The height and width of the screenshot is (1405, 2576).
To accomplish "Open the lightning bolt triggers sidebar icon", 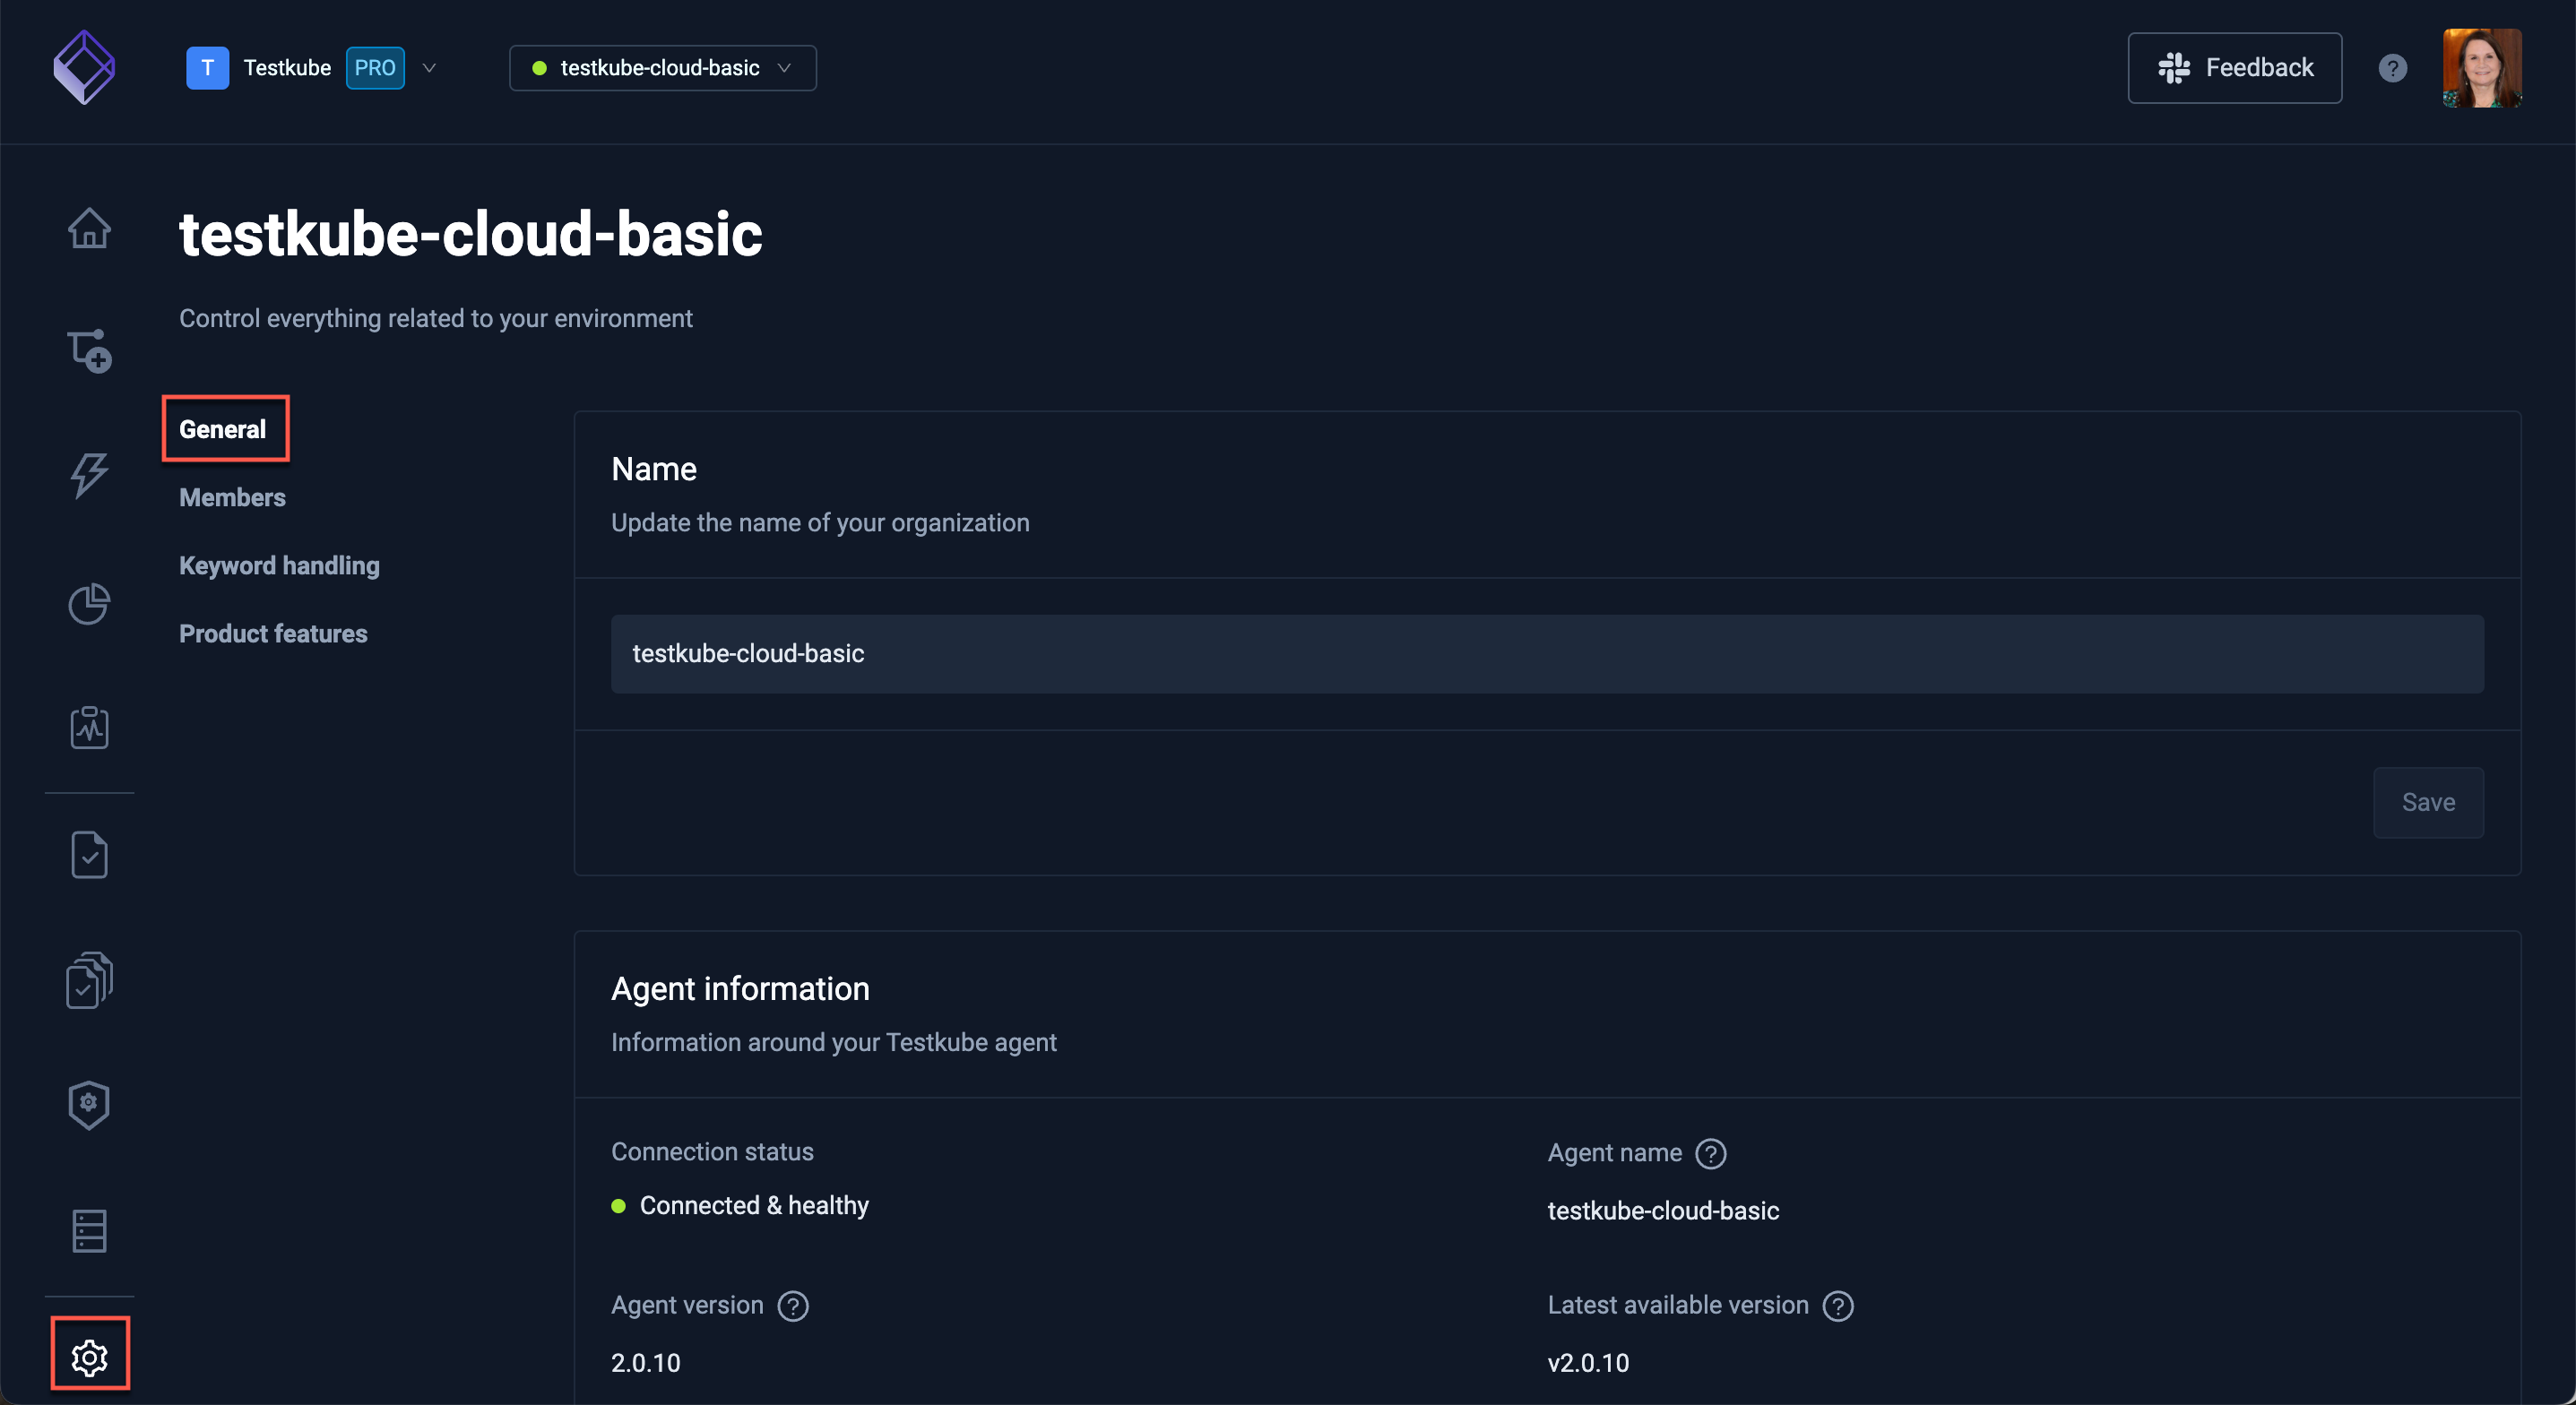I will pyautogui.click(x=89, y=475).
